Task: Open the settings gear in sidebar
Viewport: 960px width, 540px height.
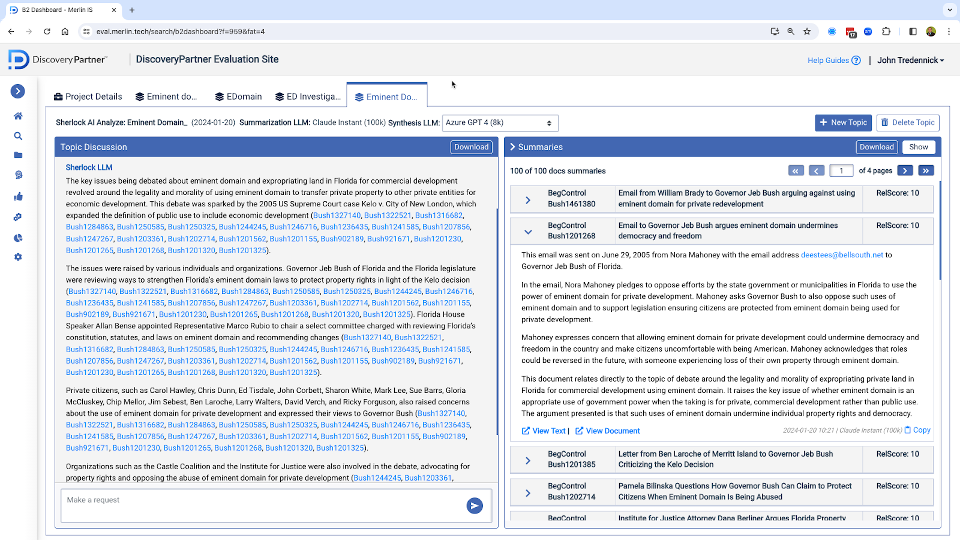Action: tap(18, 257)
